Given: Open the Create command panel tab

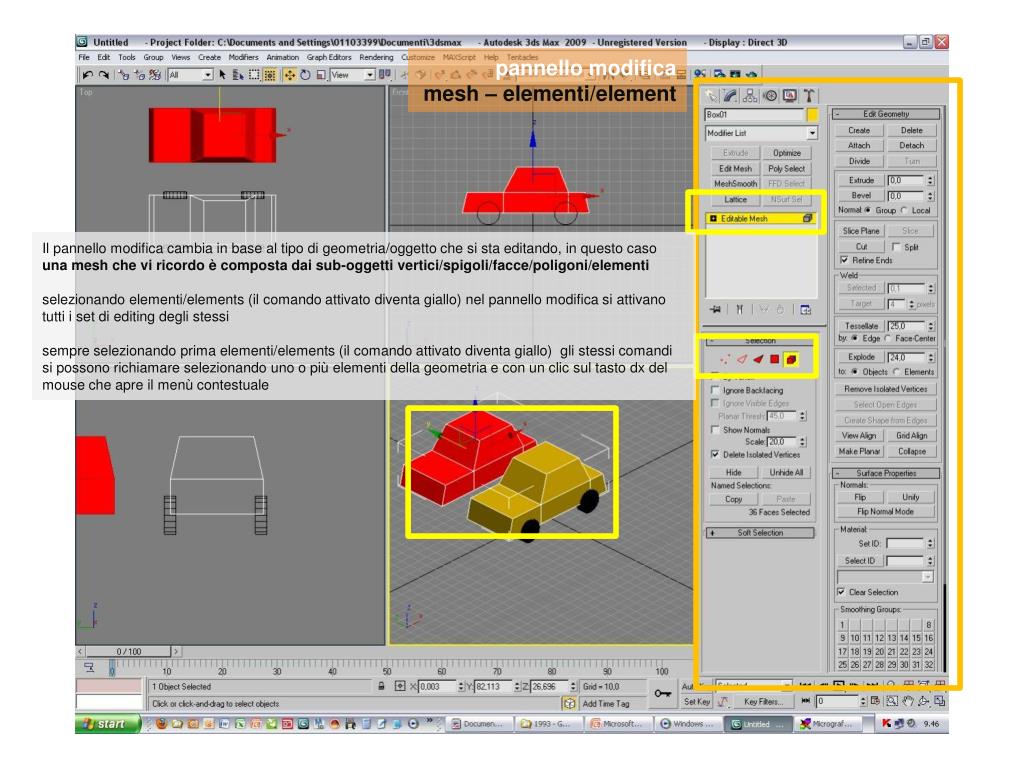Looking at the screenshot, I should pyautogui.click(x=711, y=96).
